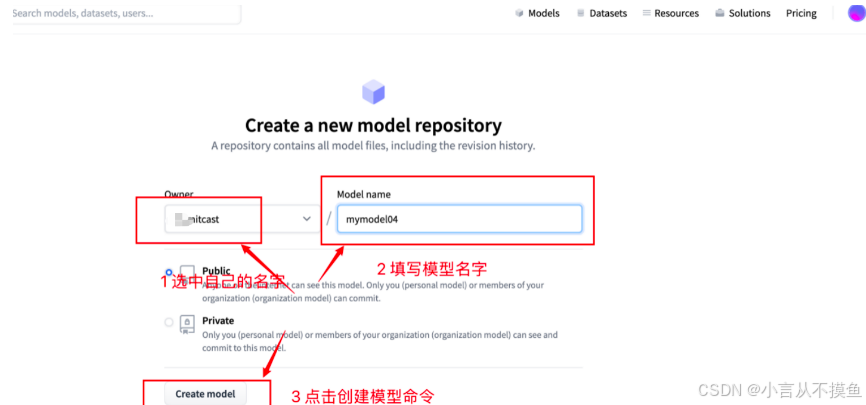Focus the Model name field containing mymodel04
This screenshot has width=866, height=405.
click(460, 219)
